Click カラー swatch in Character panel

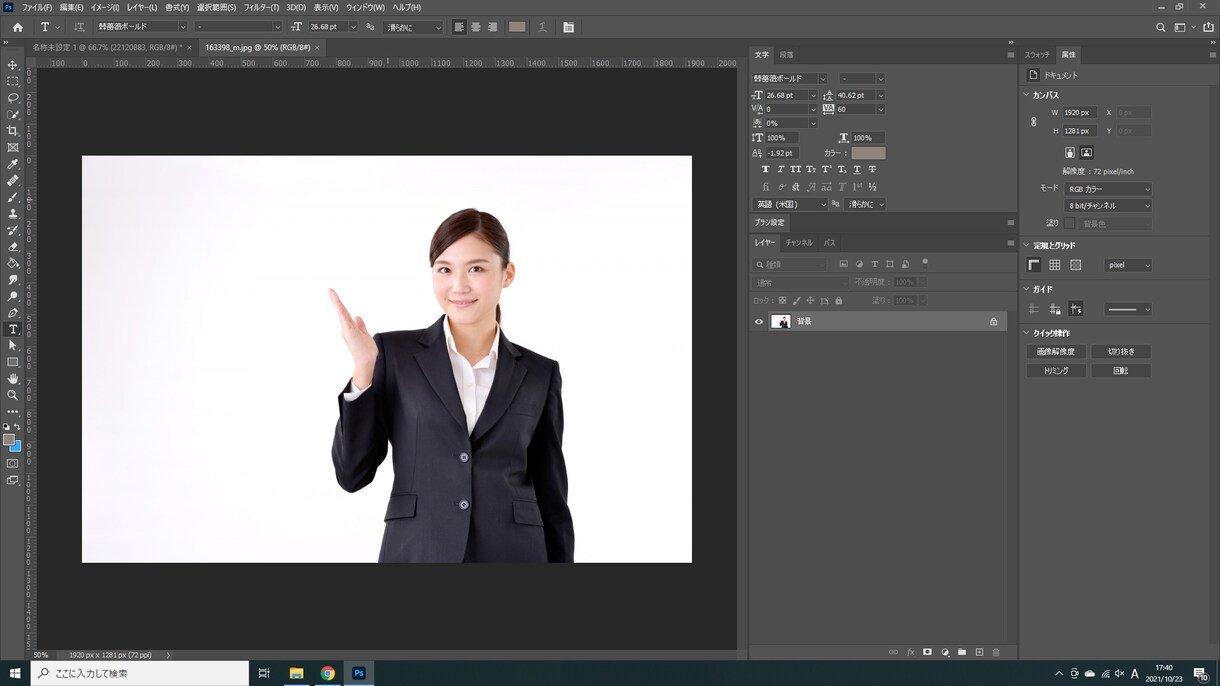868,153
